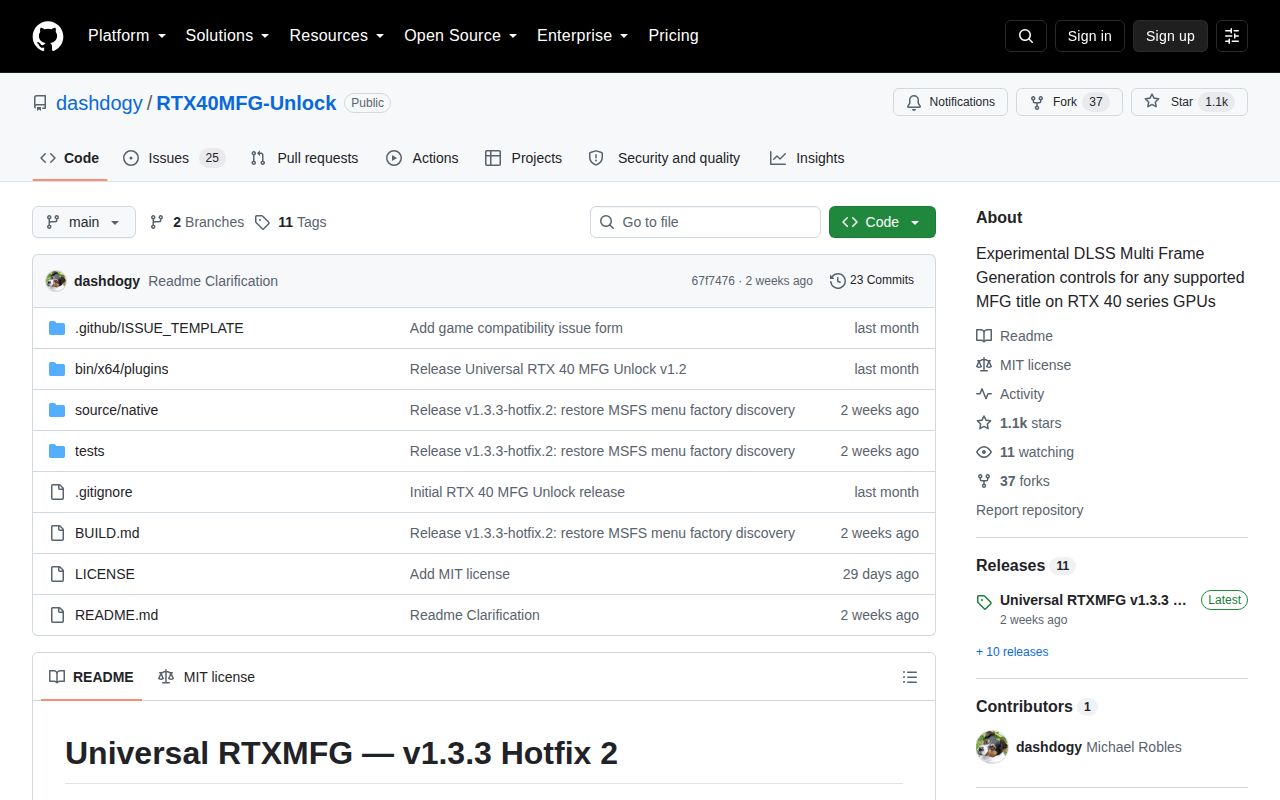1280x800 pixels.
Task: Click the Sign in button
Action: [x=1089, y=36]
